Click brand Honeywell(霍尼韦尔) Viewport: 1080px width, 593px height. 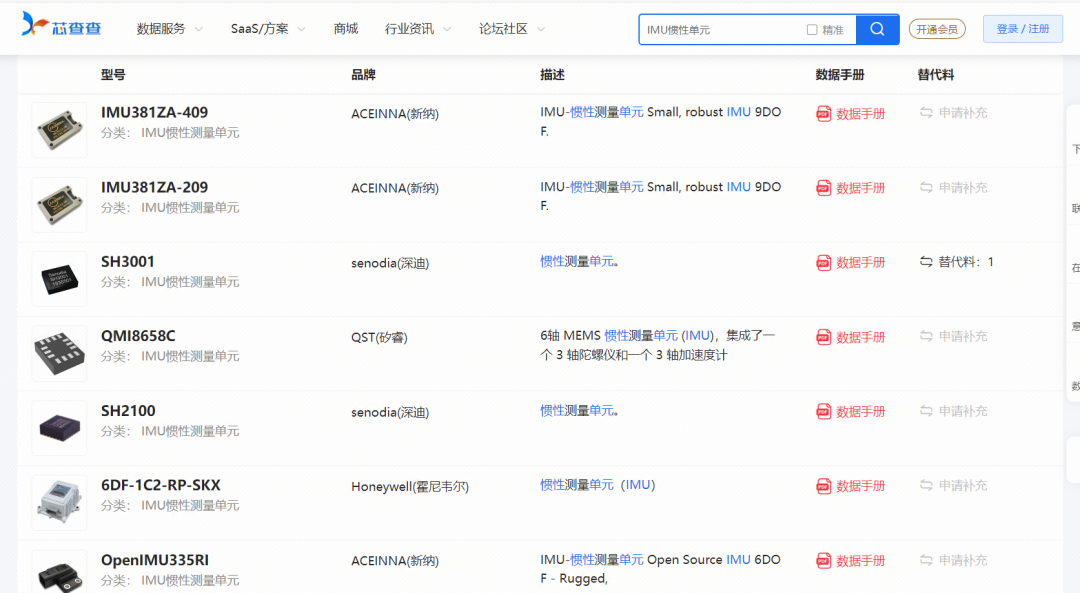[410, 487]
